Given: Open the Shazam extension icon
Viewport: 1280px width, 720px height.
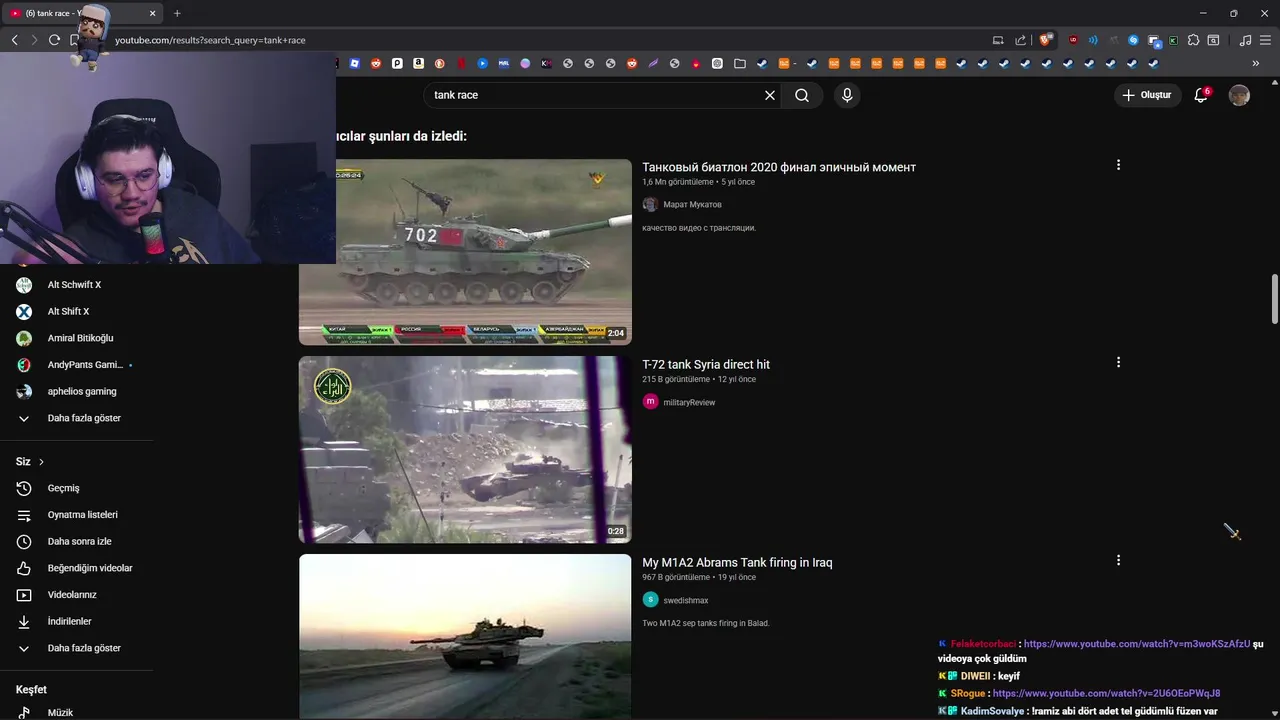Looking at the screenshot, I should (x=1133, y=40).
